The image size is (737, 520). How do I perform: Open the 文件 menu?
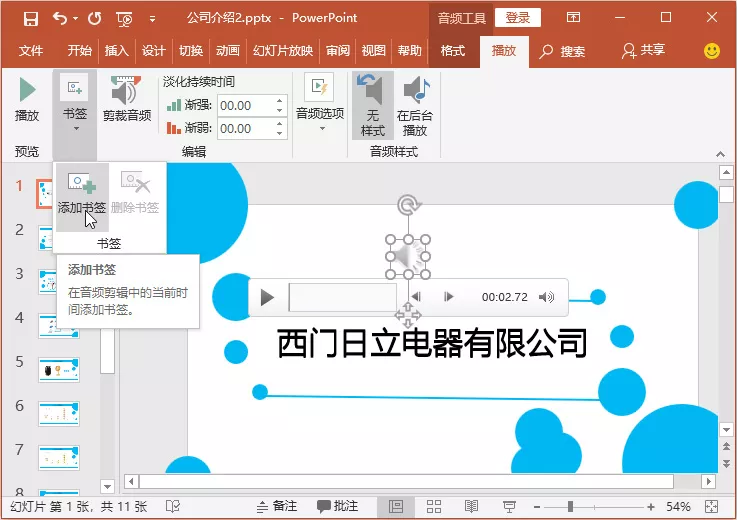tap(31, 50)
